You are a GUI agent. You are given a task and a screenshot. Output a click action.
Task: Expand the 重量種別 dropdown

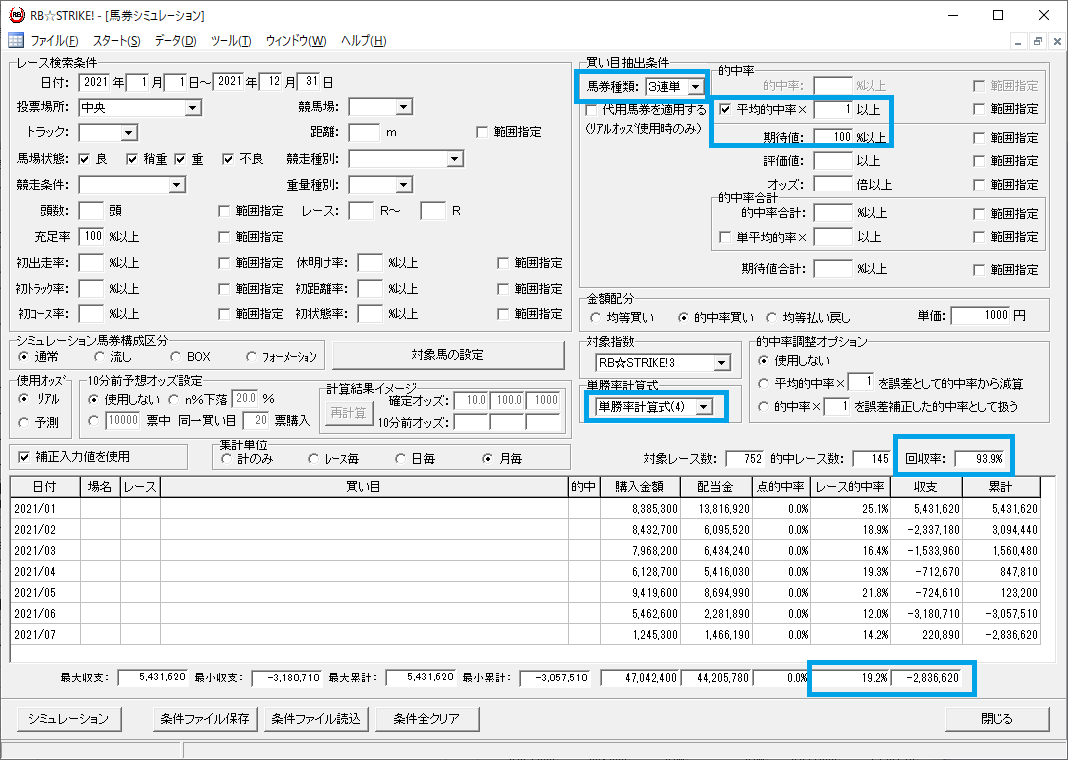coord(404,185)
